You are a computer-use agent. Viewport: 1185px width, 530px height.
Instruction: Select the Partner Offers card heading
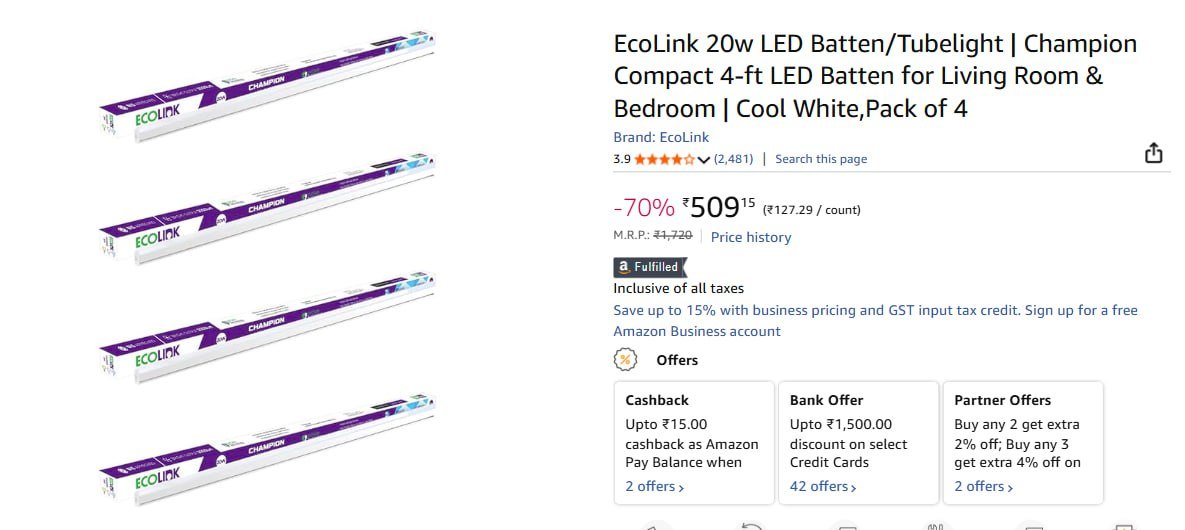point(1003,400)
